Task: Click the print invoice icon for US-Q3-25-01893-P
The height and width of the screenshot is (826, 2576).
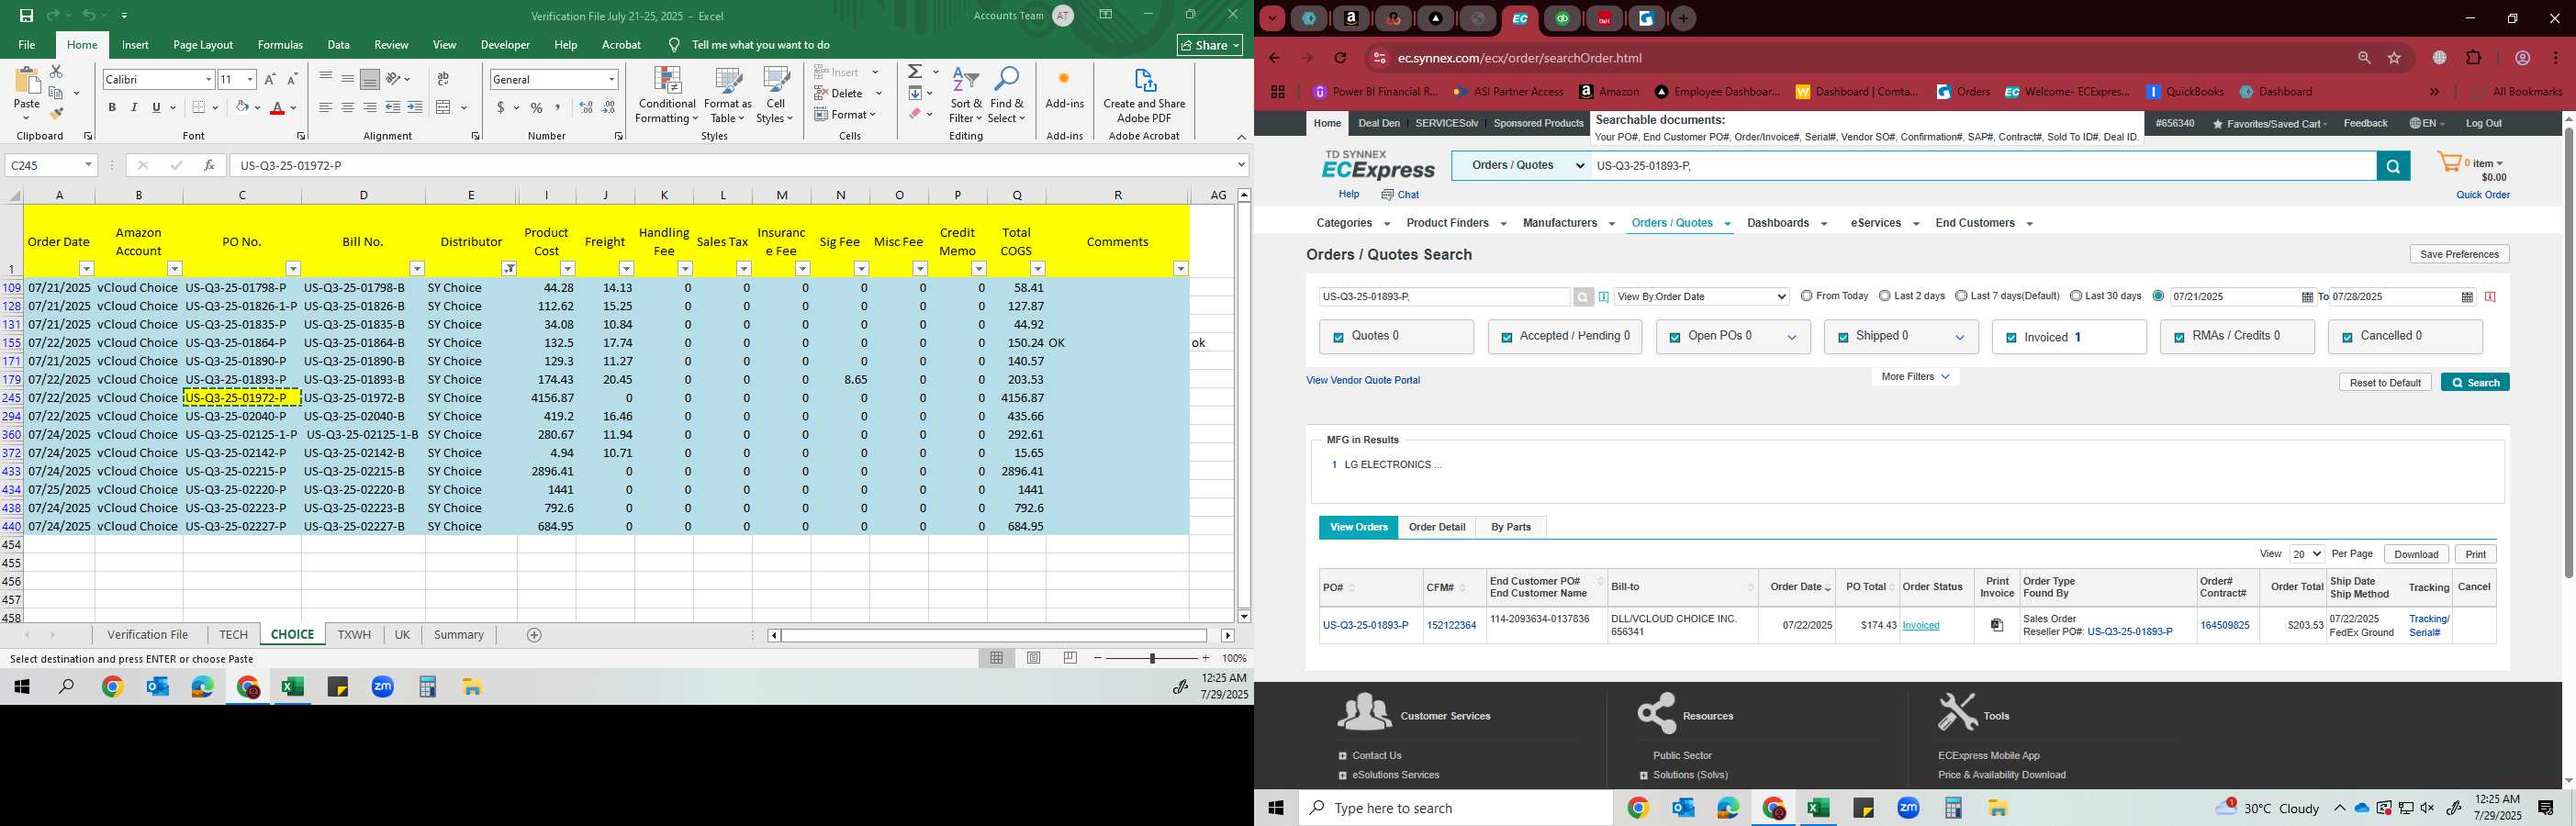Action: point(1997,625)
